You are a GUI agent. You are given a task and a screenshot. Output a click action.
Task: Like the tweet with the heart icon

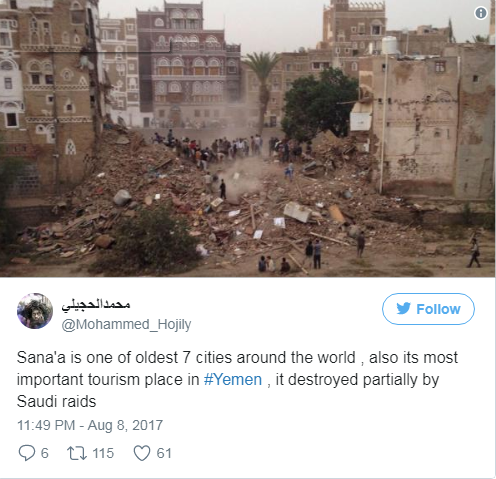pyautogui.click(x=142, y=453)
